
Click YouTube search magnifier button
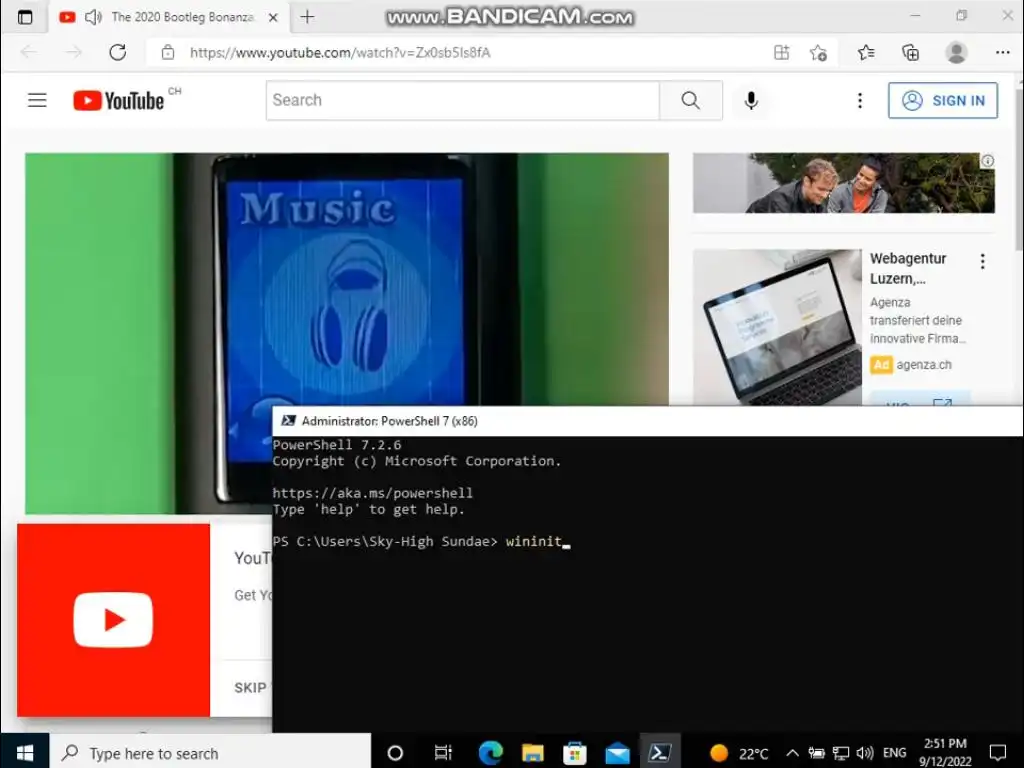point(690,100)
